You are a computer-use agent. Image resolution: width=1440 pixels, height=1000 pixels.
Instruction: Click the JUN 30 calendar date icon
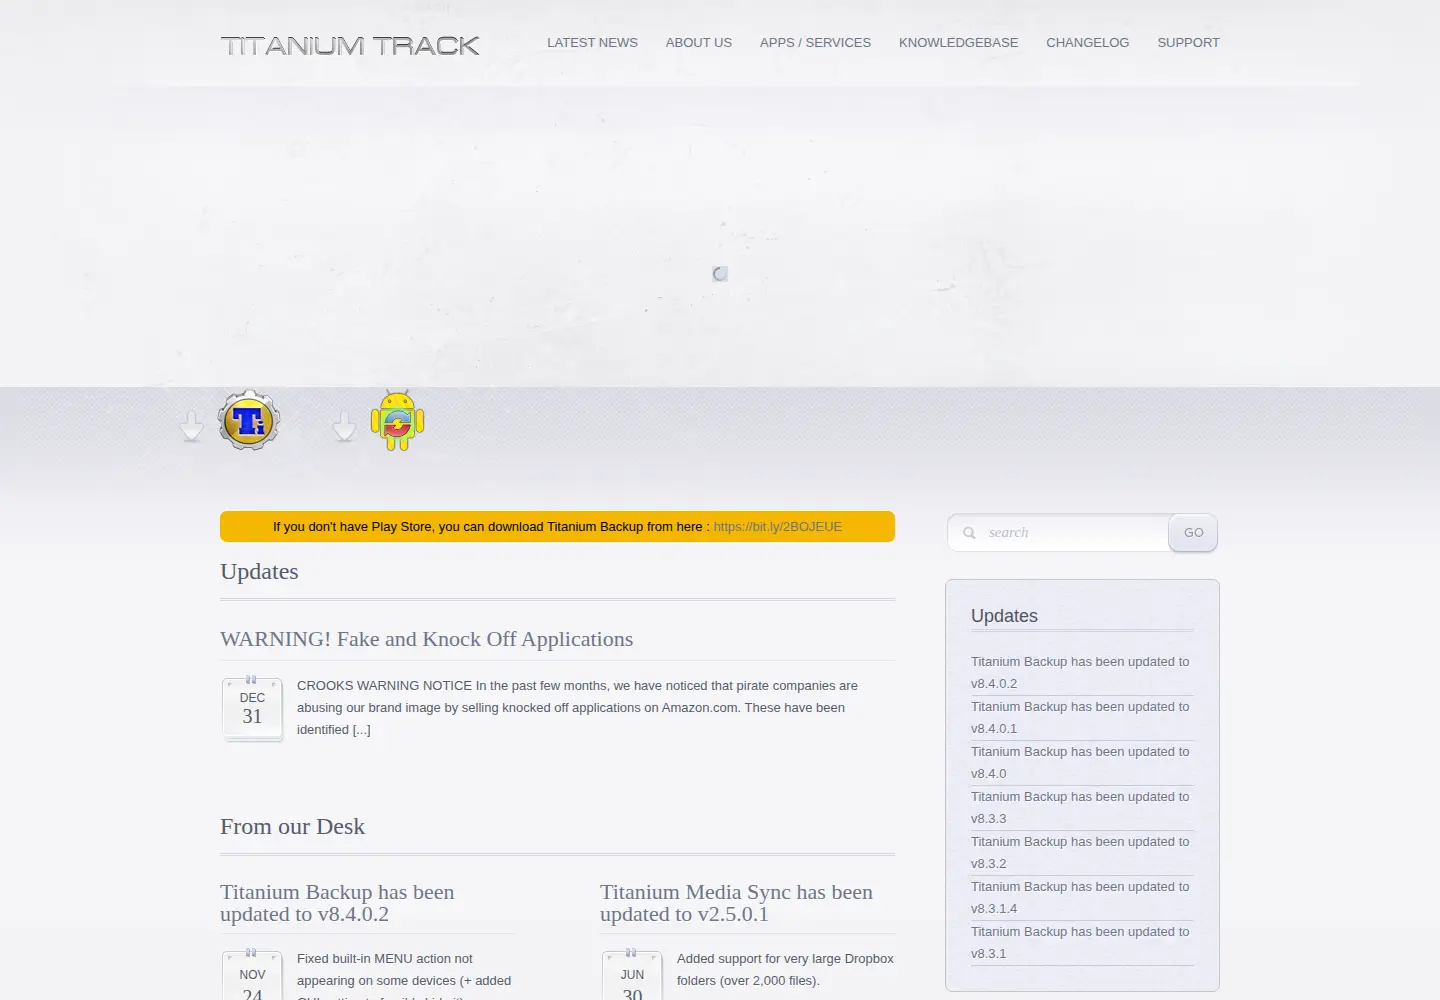tap(632, 975)
